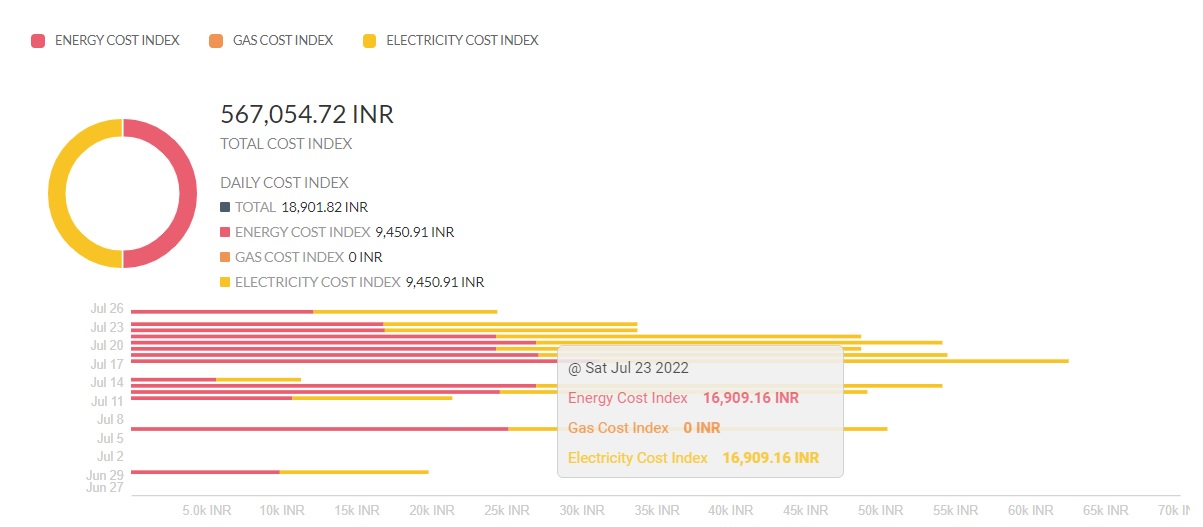Click the yellow square beside daily ELECTRICITY COST INDEX
The image size is (1203, 527).
pyautogui.click(x=225, y=282)
